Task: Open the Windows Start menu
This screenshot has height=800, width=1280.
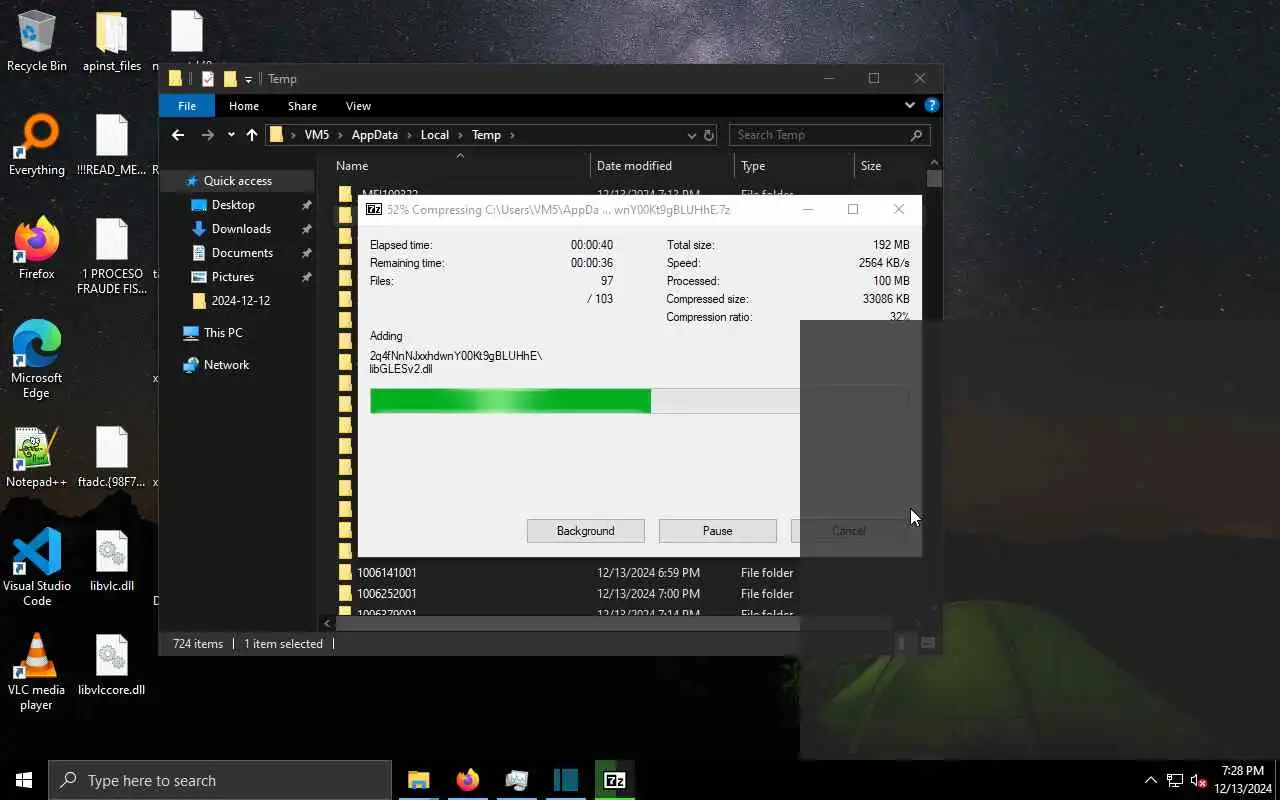Action: [24, 780]
